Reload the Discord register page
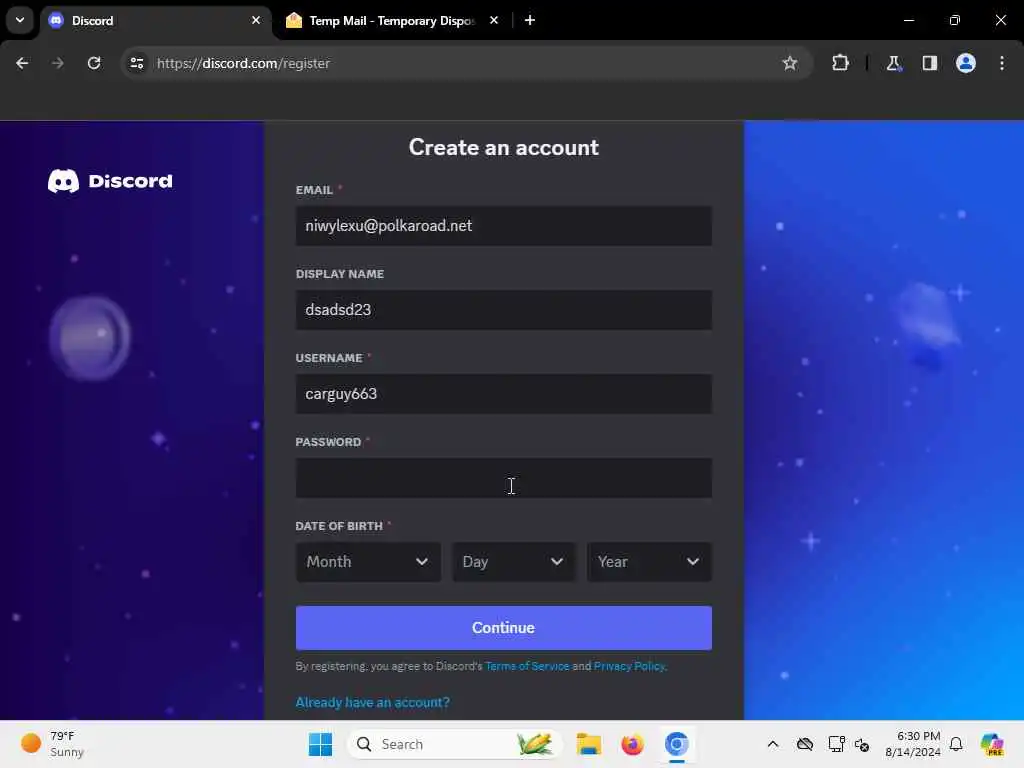 tap(94, 63)
